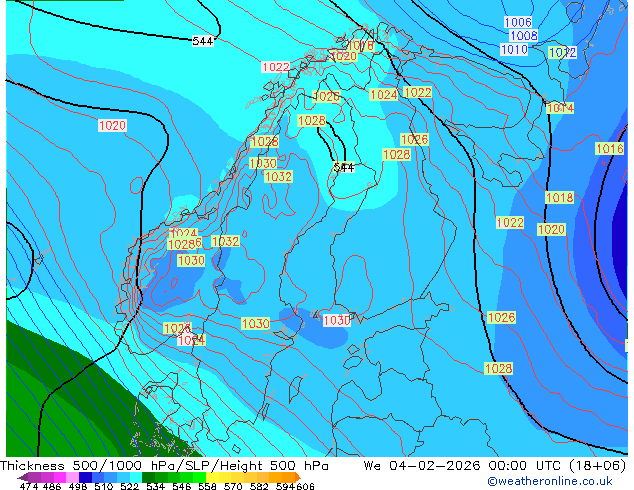This screenshot has width=634, height=490.
Task: Click the forecast date 'We 04-02-2026 00:00 UTC'
Action: click(462, 466)
